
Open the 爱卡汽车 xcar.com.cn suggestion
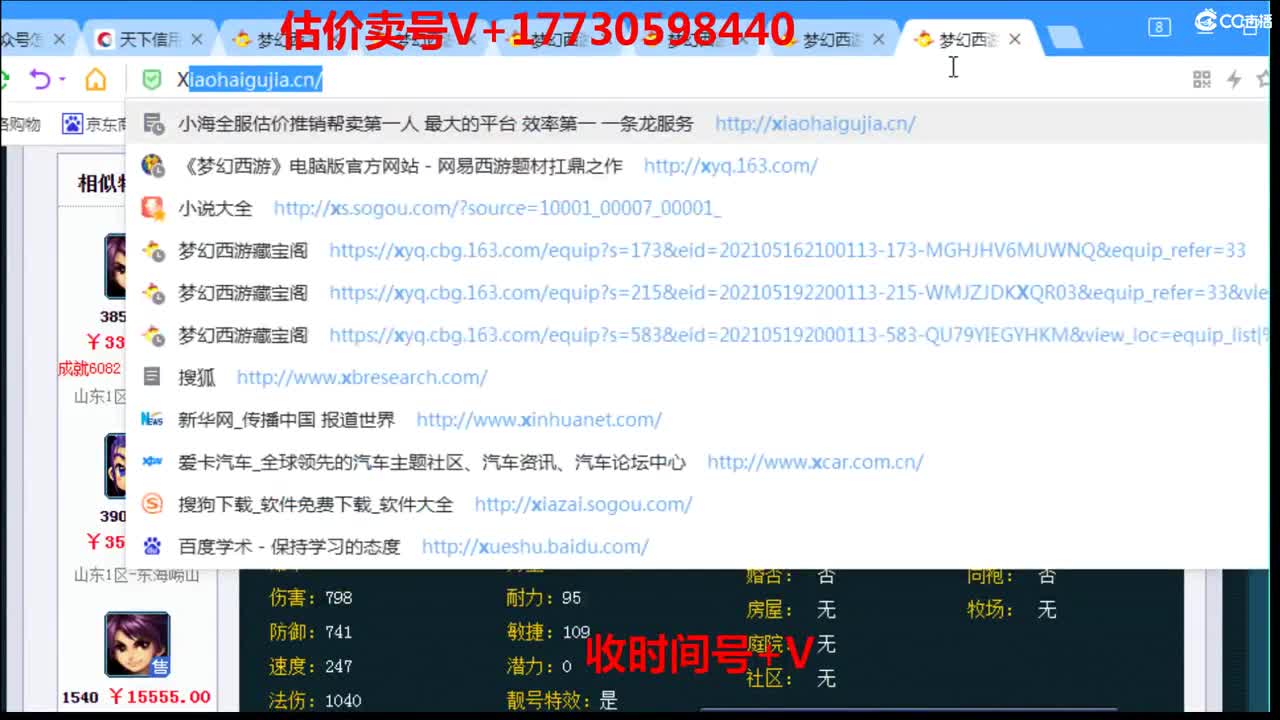pos(697,462)
